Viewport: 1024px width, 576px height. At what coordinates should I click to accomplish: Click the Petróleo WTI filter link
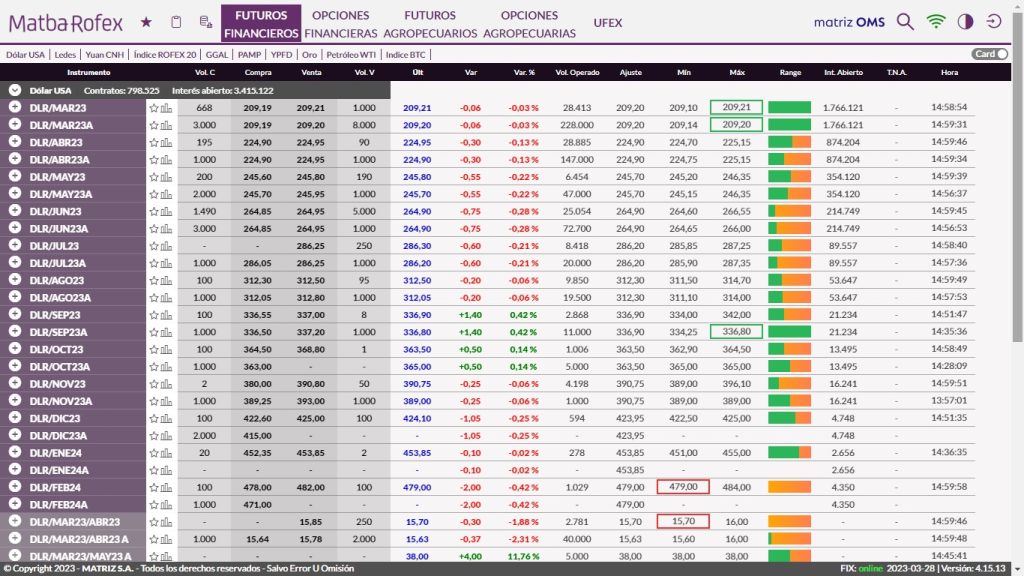[x=352, y=54]
